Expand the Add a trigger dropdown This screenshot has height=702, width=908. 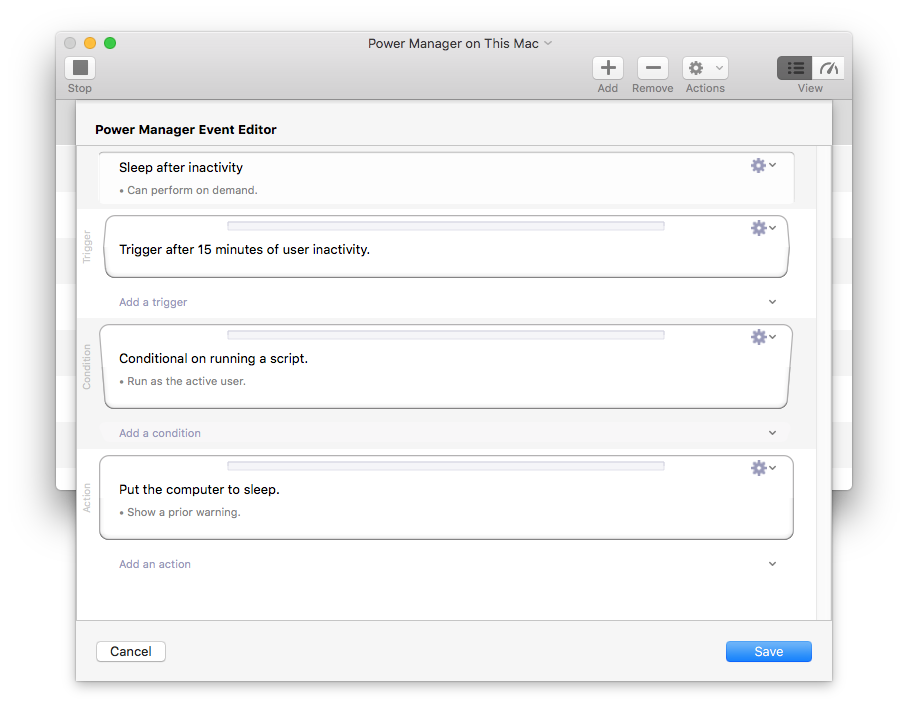point(772,302)
